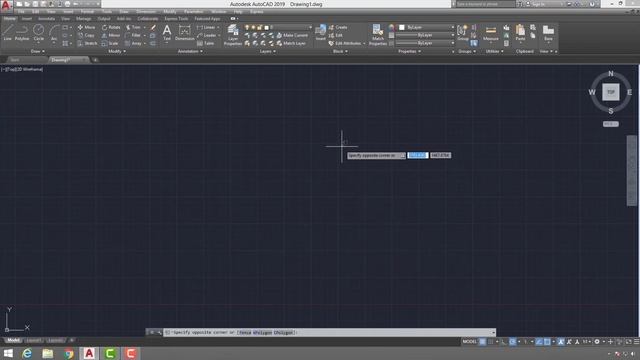The height and width of the screenshot is (360, 640).
Task: Select the Dimension tool
Action: [x=184, y=32]
